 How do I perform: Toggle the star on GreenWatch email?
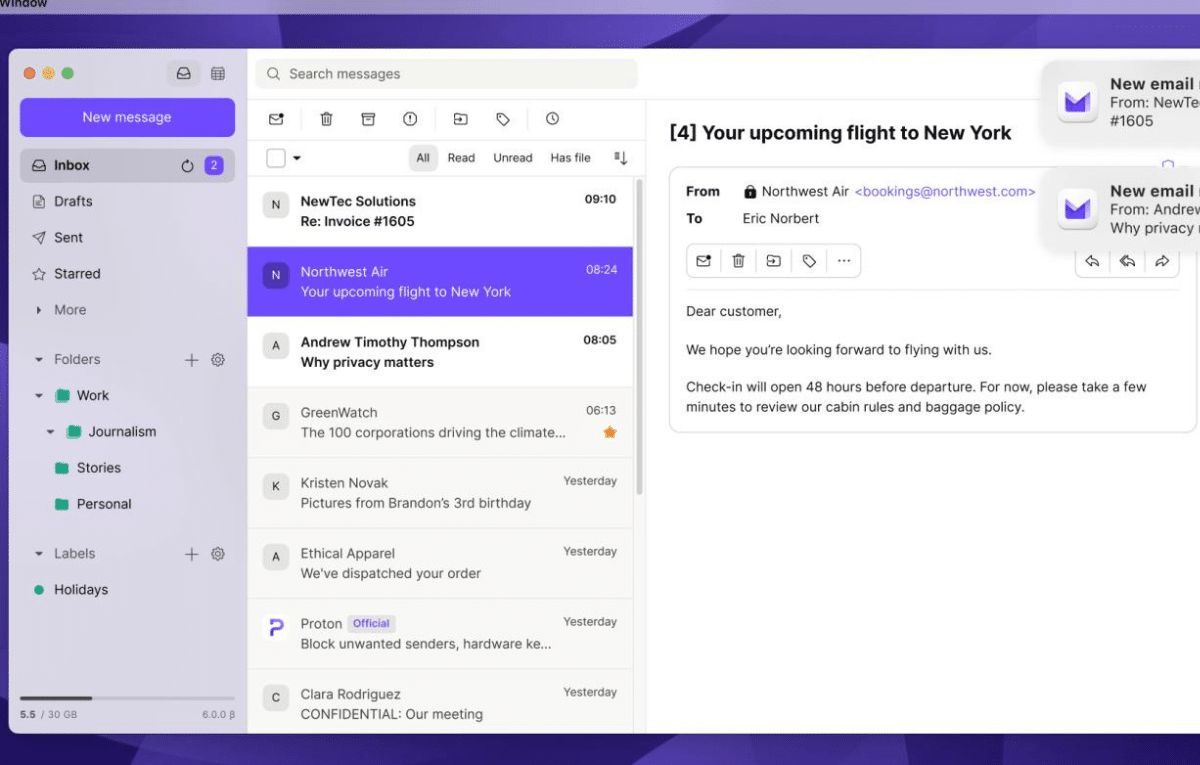coord(610,432)
